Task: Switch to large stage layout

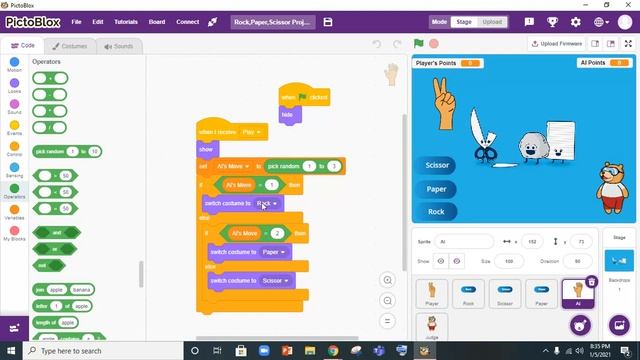Action: point(611,44)
